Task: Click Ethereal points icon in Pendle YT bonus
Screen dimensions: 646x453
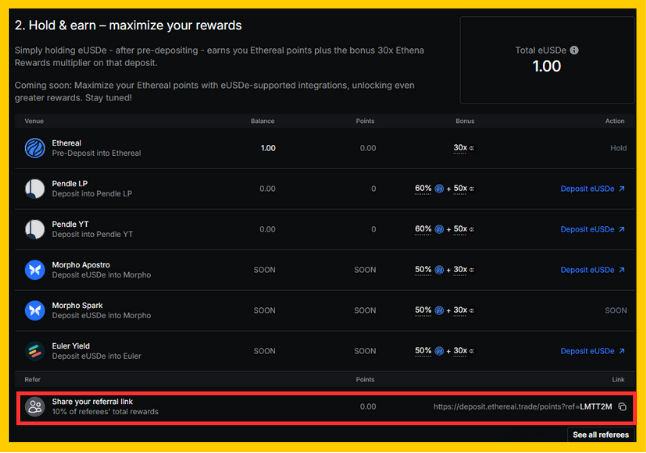Action: (x=439, y=229)
